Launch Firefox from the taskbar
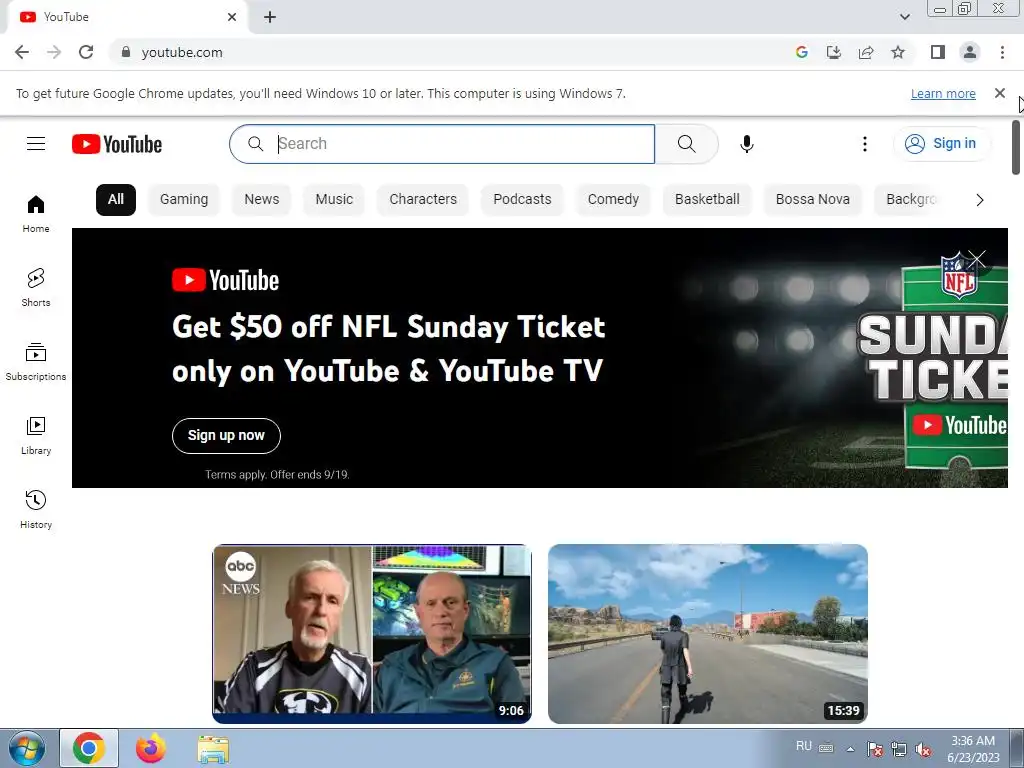 click(151, 748)
